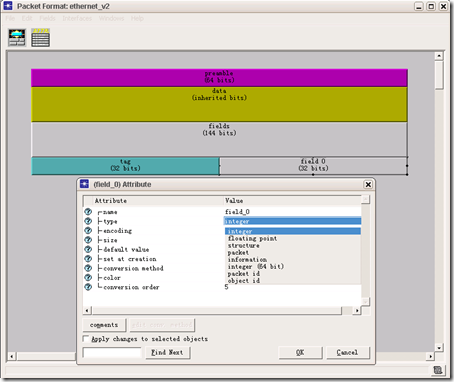Screen dimensions: 454x382
Task: Click the help icon beside conversion order
Action: tap(88, 287)
